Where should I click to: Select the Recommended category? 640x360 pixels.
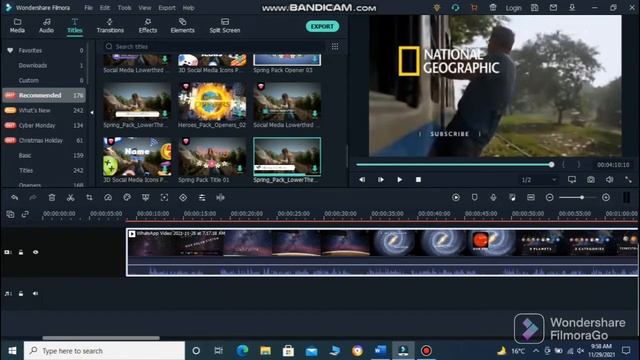click(44, 96)
